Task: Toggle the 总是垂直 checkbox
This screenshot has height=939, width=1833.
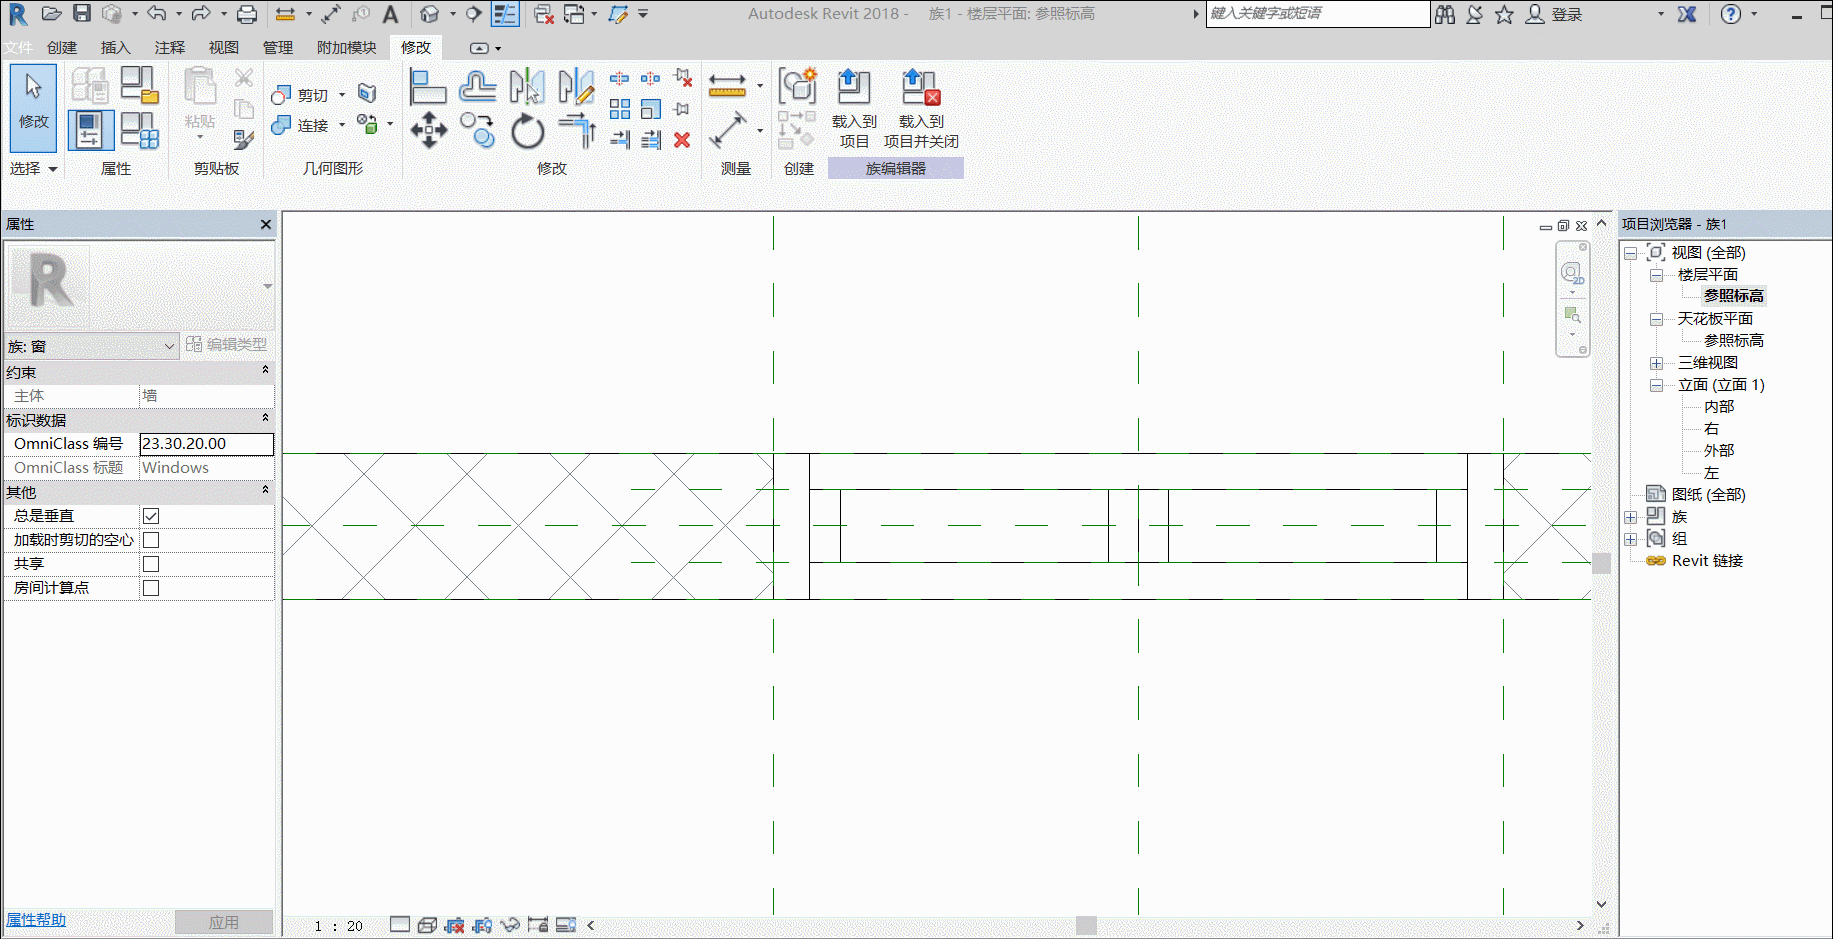Action: tap(151, 516)
